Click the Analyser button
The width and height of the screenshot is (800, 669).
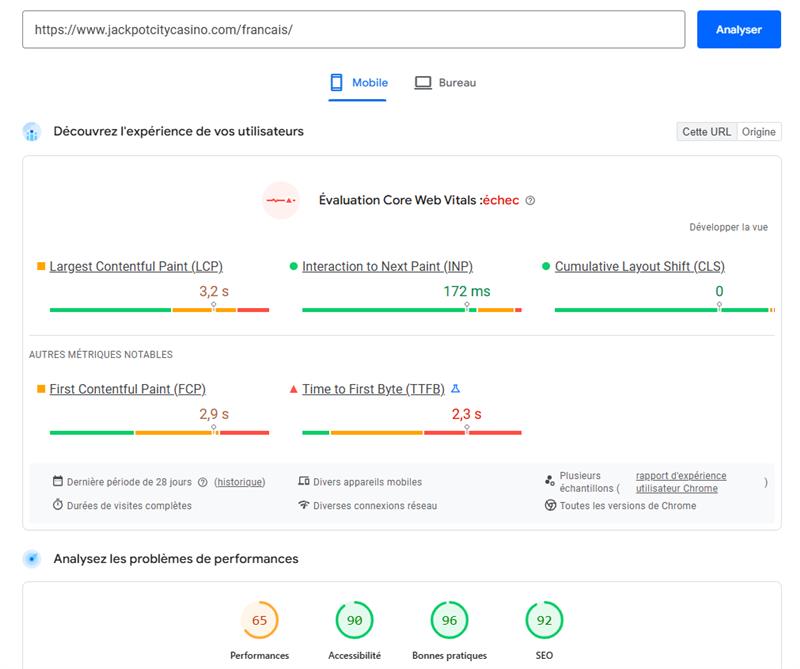pyautogui.click(x=739, y=30)
